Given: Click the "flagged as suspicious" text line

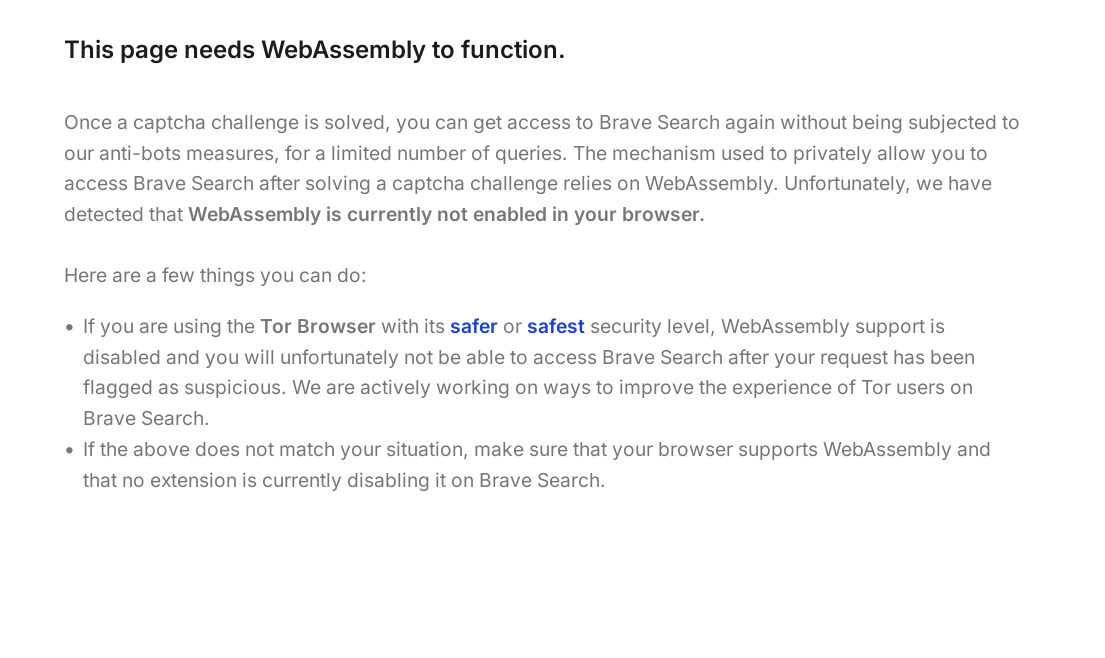Looking at the screenshot, I should [x=528, y=388].
